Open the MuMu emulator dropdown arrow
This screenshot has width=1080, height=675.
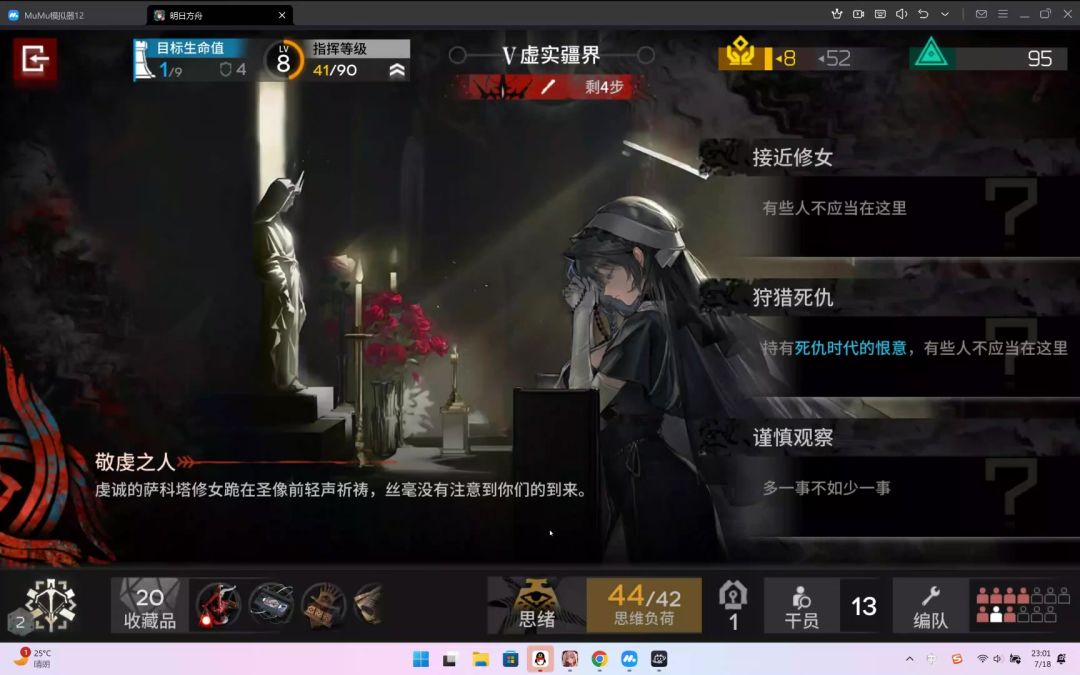(x=944, y=14)
